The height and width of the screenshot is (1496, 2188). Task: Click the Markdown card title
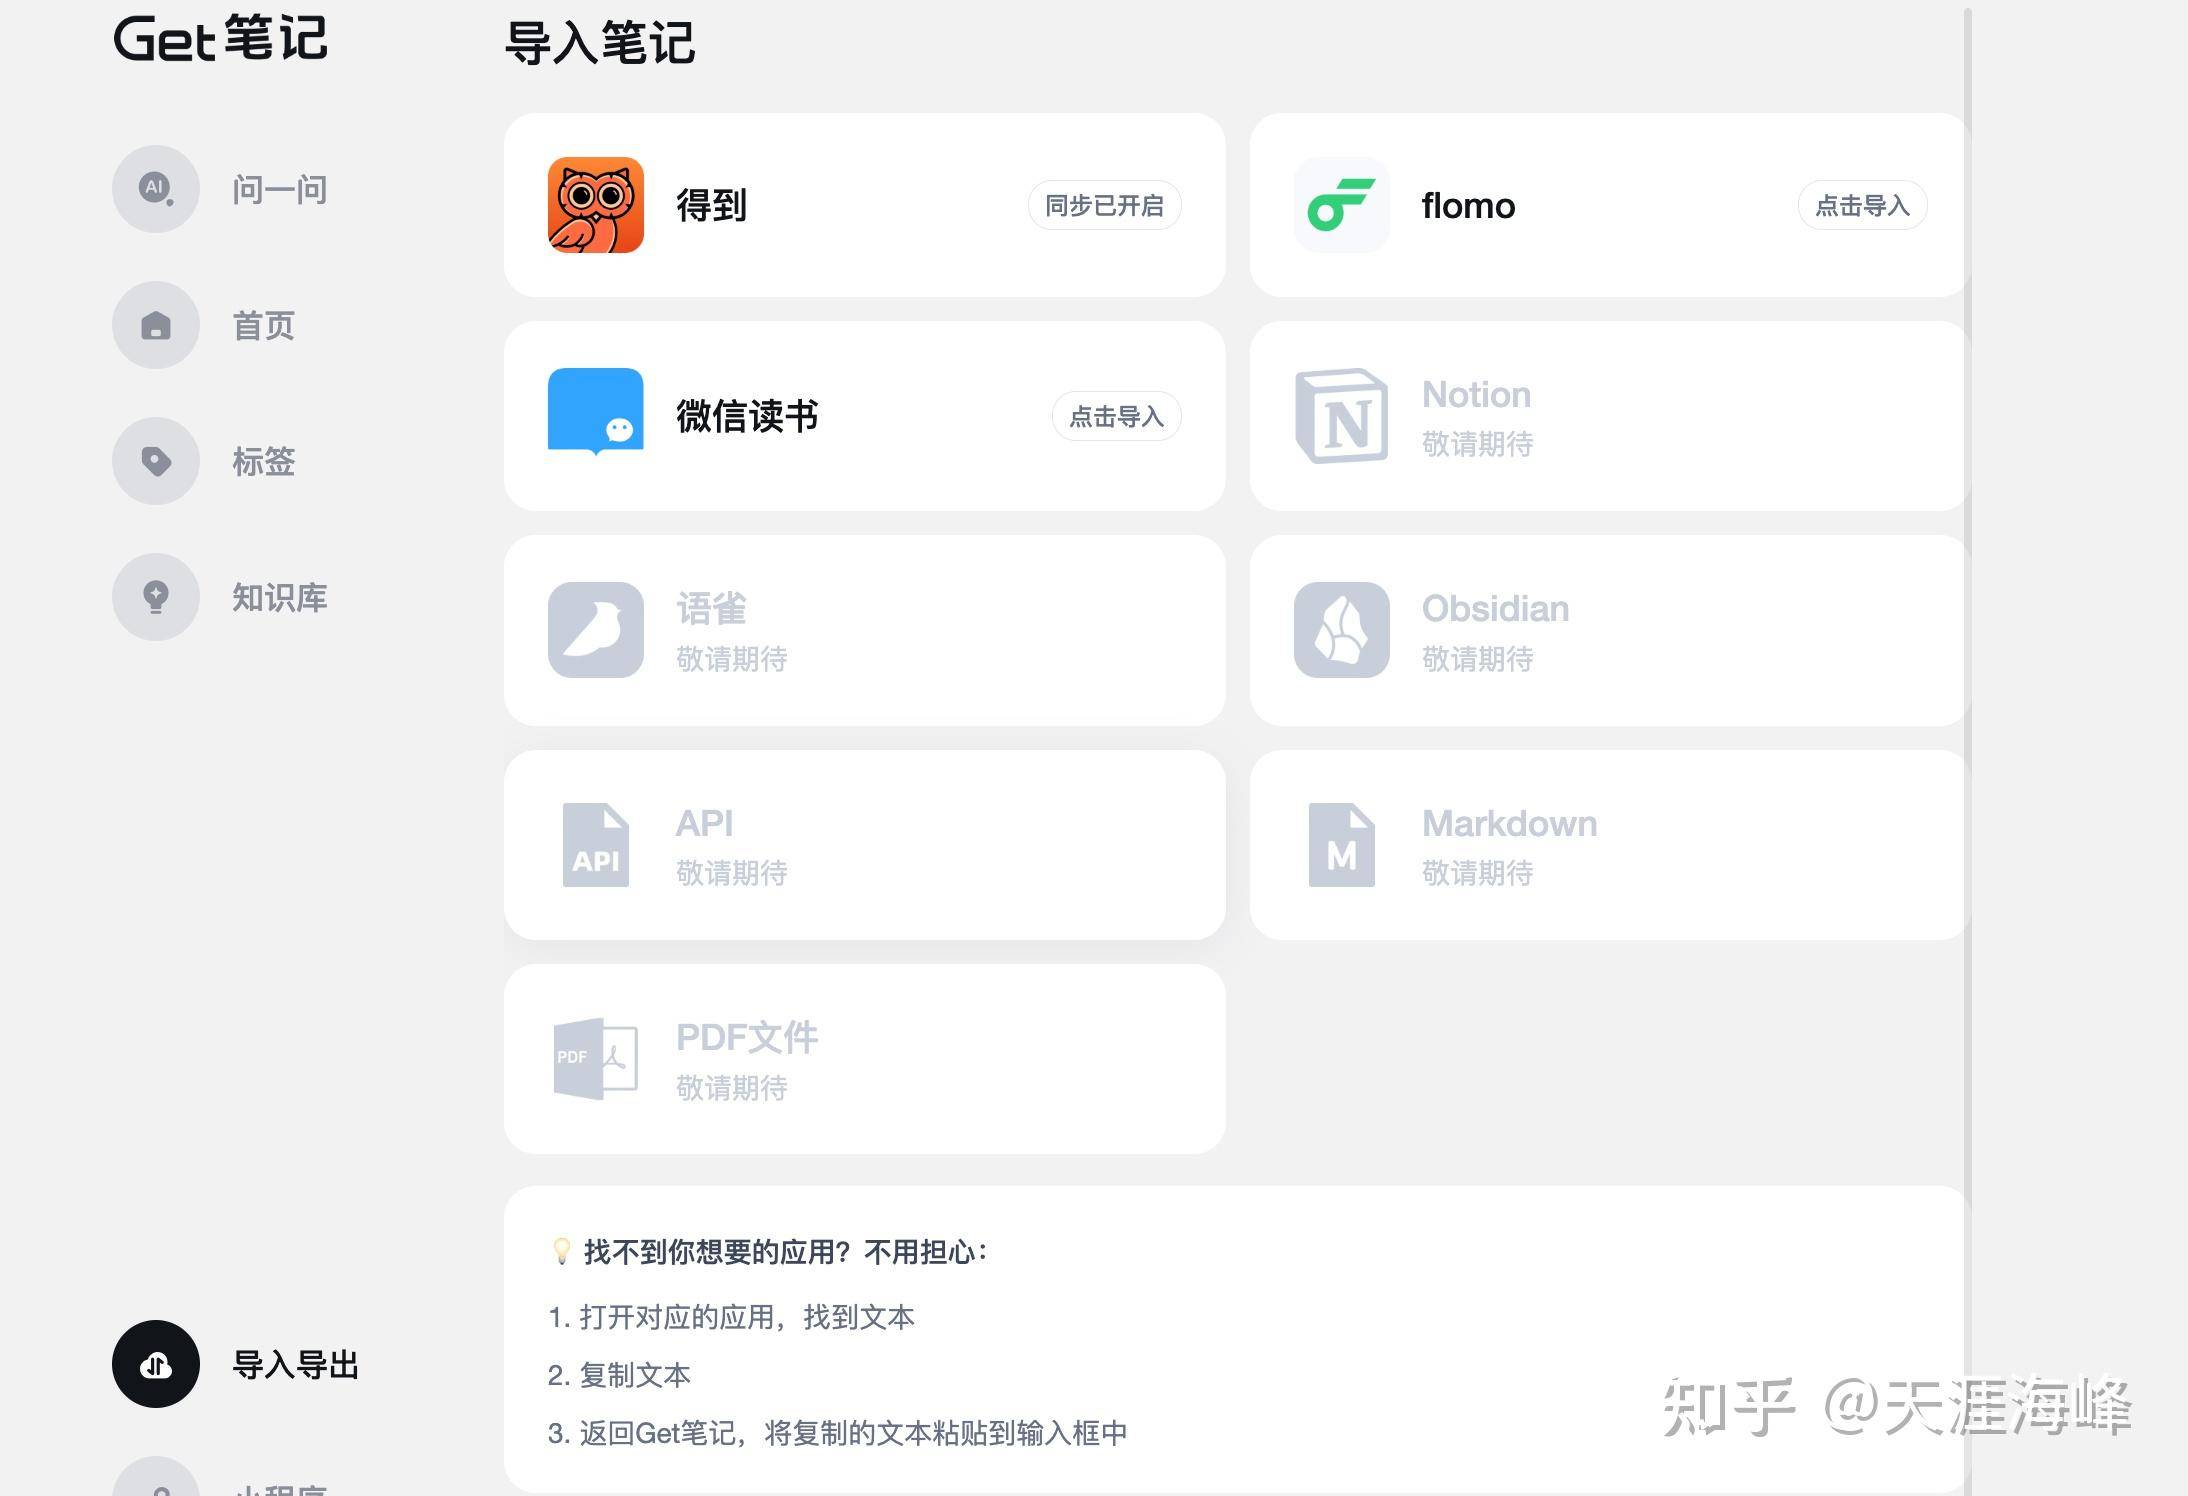(x=1510, y=823)
